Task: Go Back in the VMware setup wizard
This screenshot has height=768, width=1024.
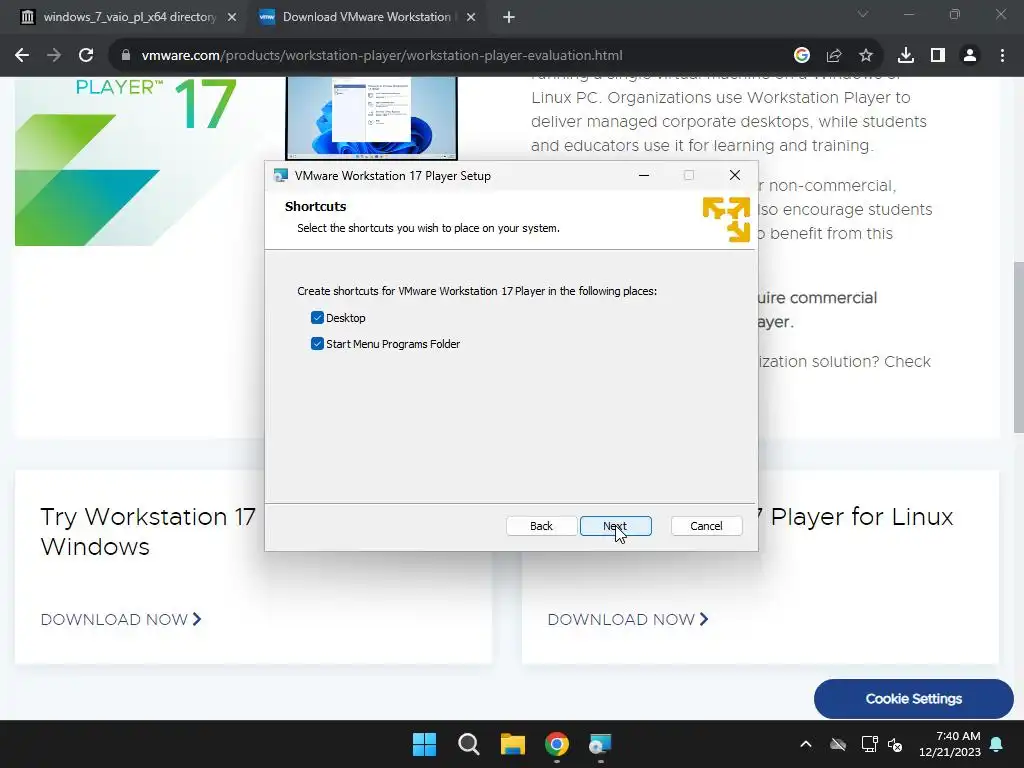Action: (541, 526)
